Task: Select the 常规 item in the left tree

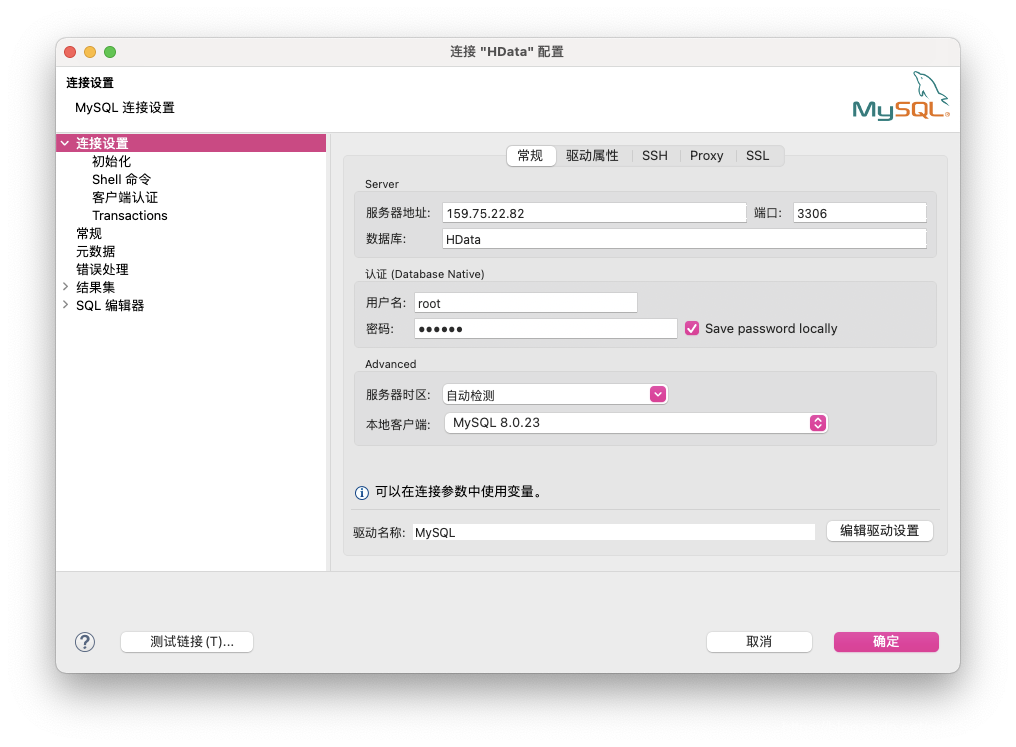Action: pyautogui.click(x=89, y=233)
